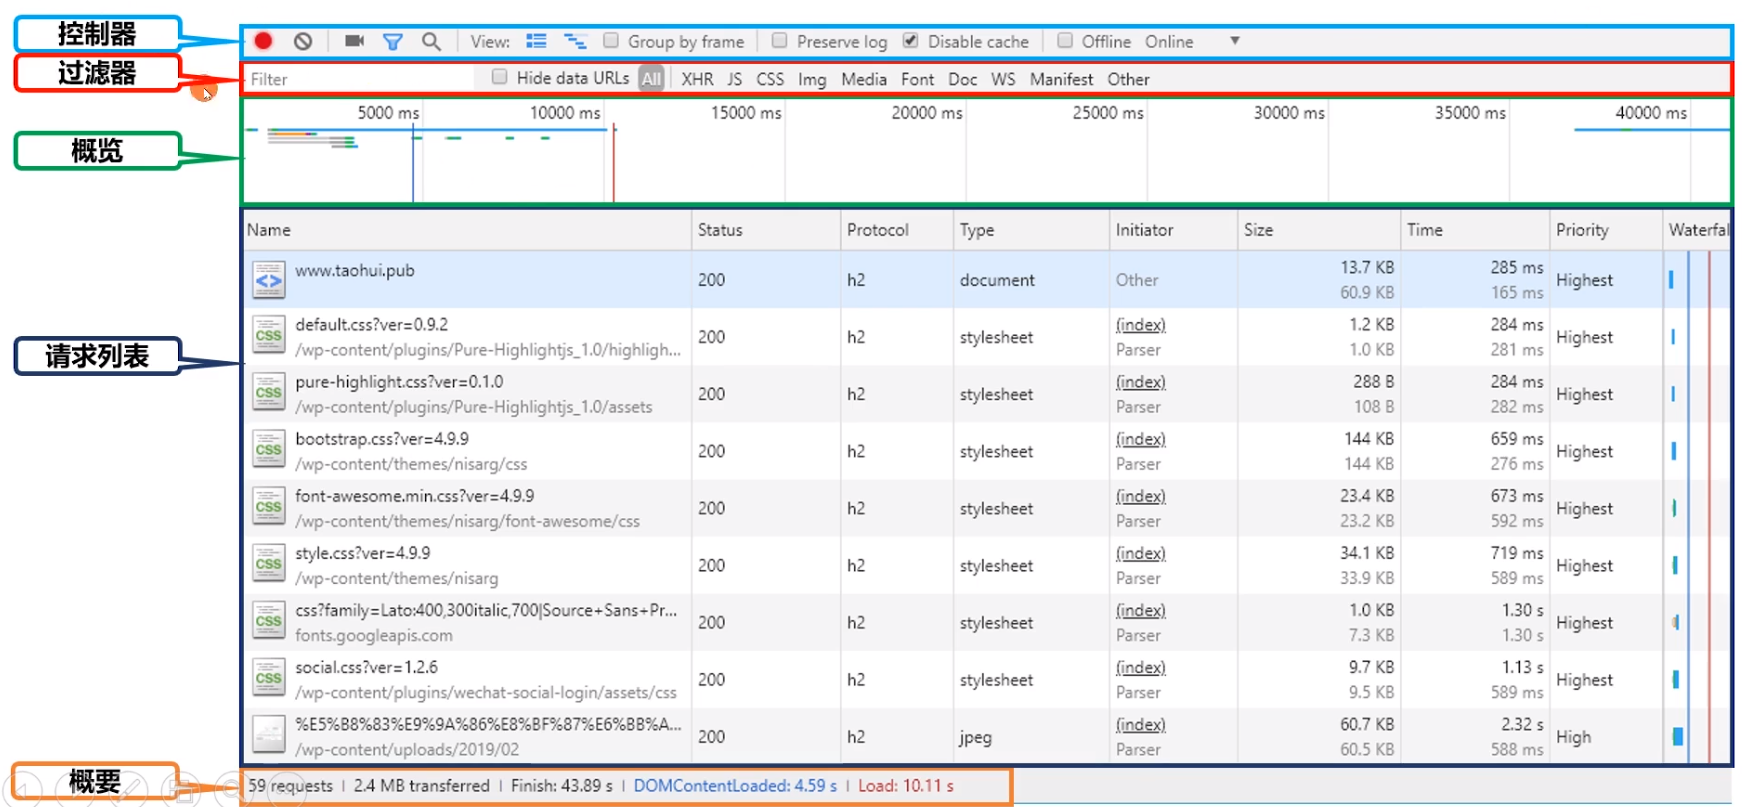Filter requests by CSS type
Screen dimensions: 1747x807
[x=769, y=79]
